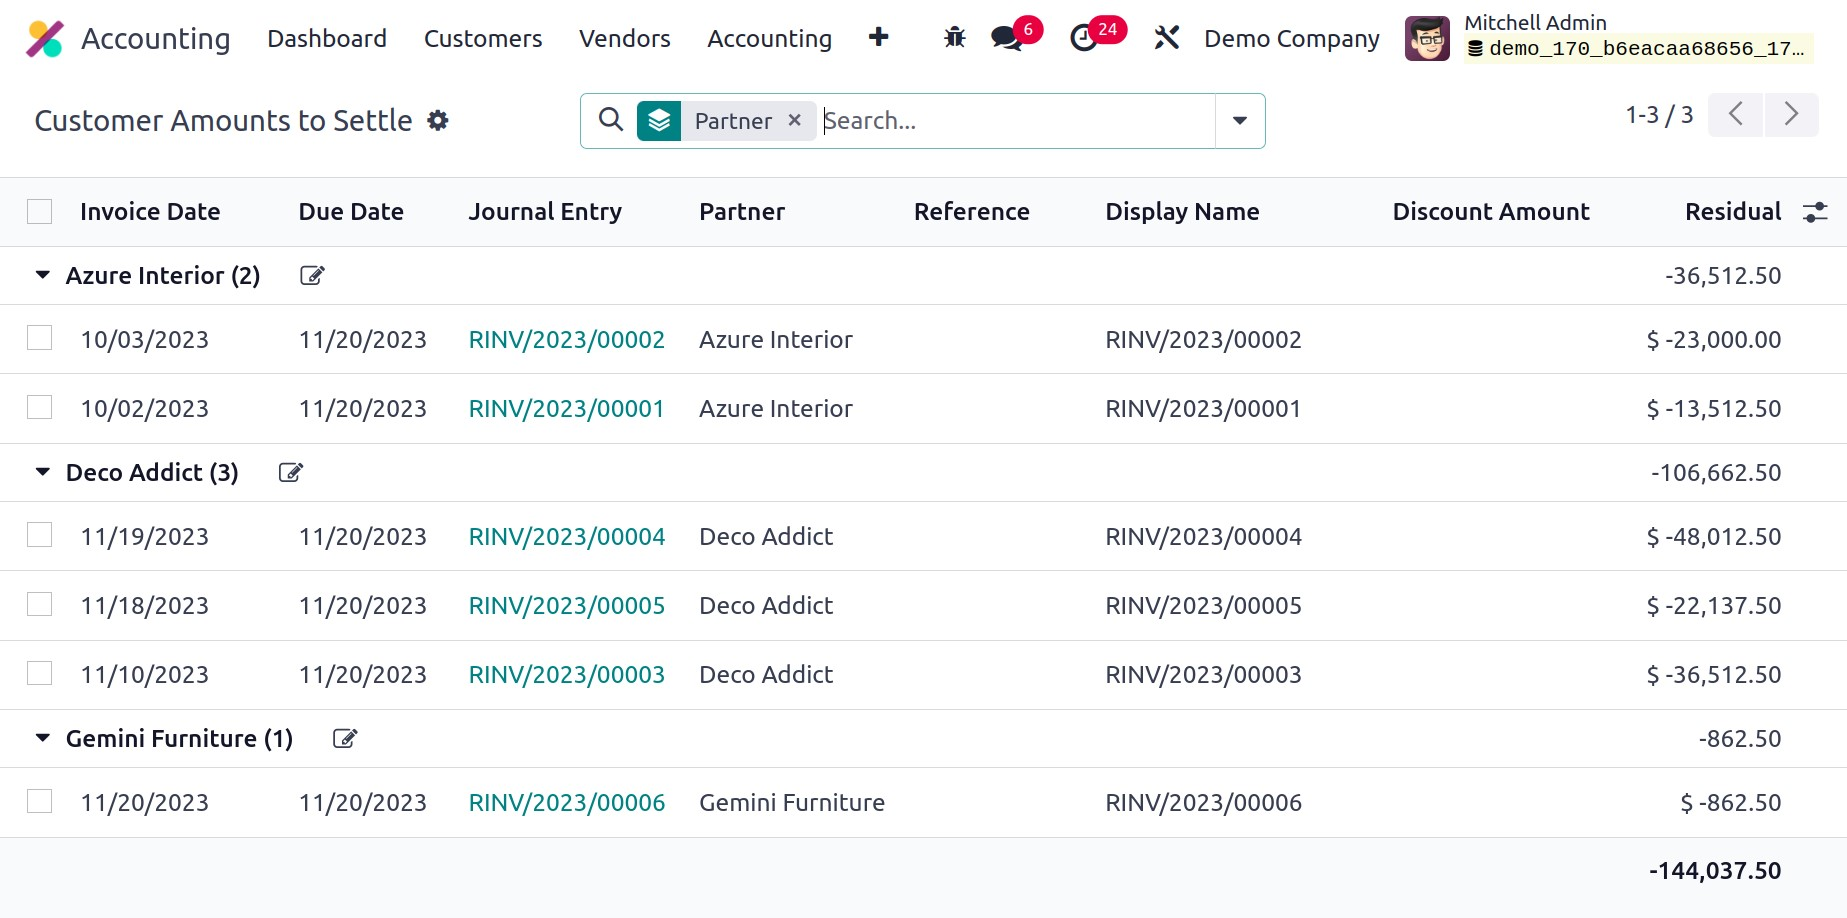Collapse the Azure Interior group

pyautogui.click(x=43, y=275)
